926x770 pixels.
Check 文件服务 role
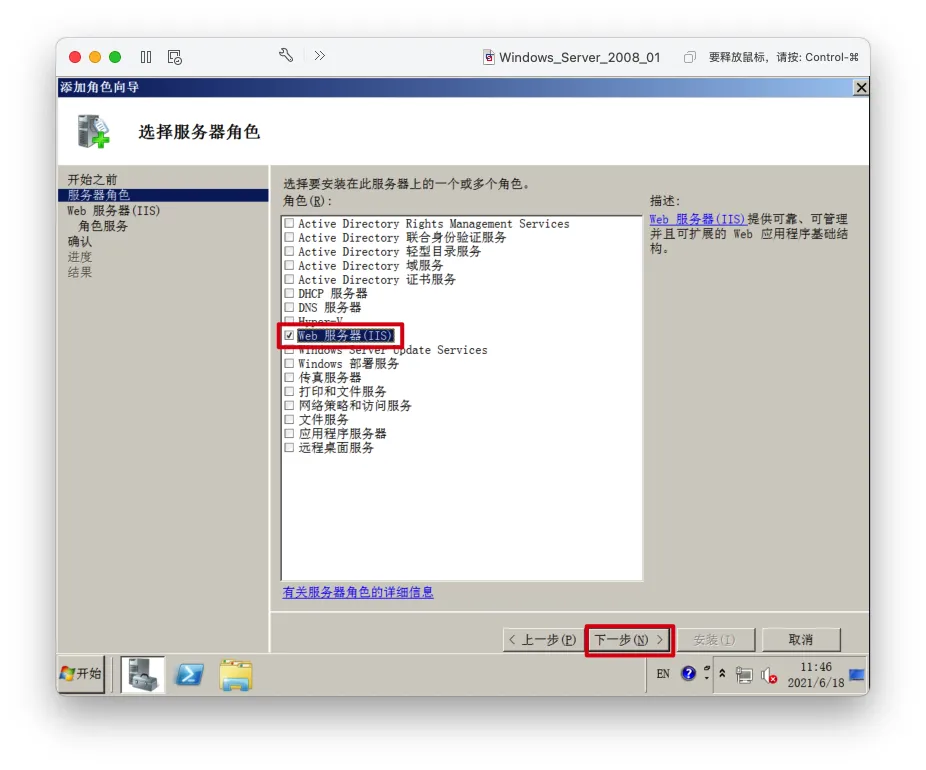tap(289, 419)
